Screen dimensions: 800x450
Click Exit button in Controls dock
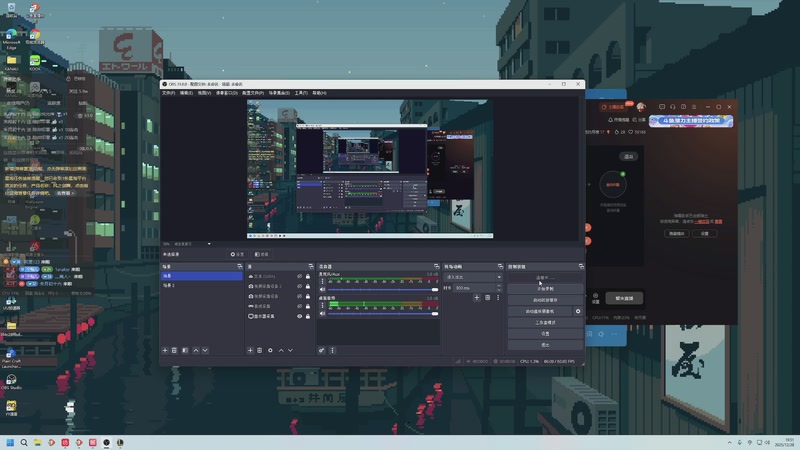[545, 345]
